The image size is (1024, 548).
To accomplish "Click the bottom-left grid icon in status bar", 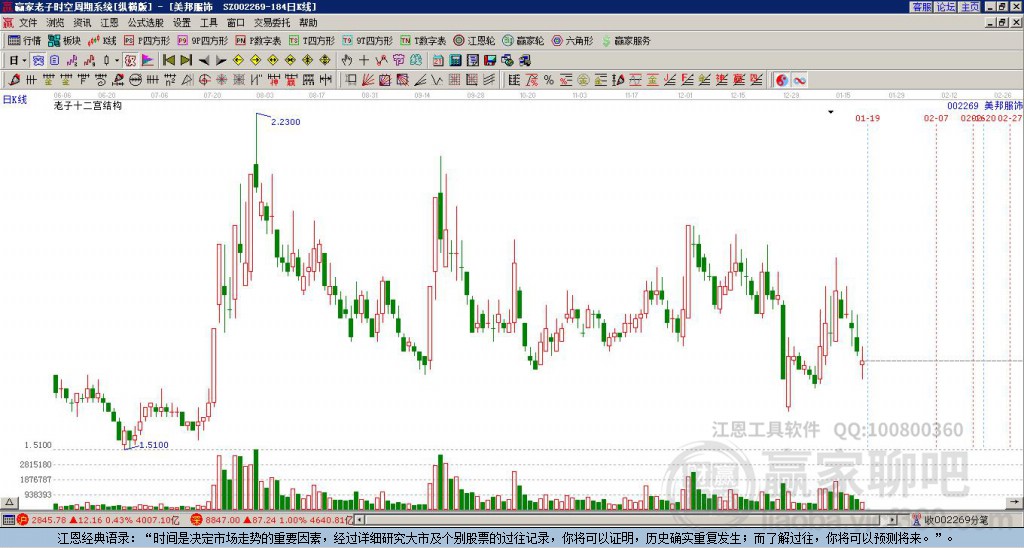I will (x=8, y=520).
